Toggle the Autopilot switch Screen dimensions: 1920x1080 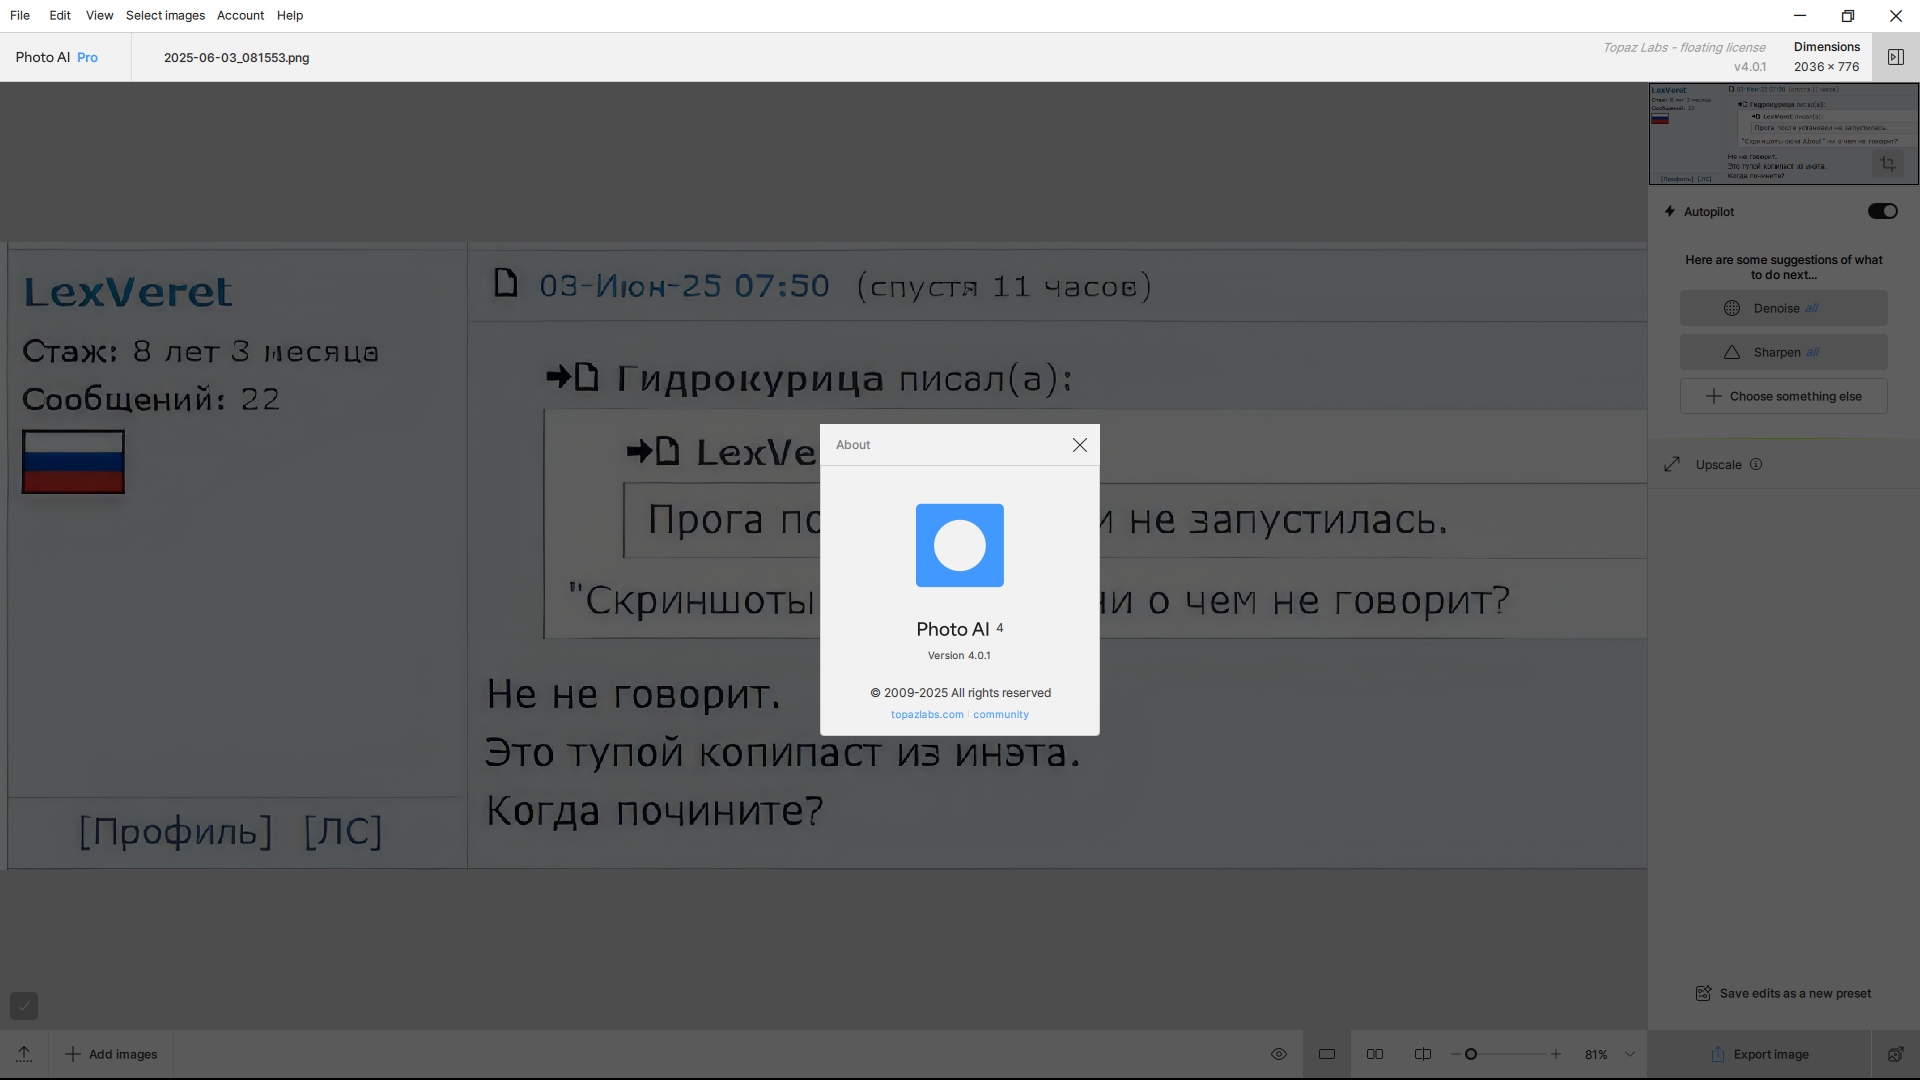pos(1882,211)
